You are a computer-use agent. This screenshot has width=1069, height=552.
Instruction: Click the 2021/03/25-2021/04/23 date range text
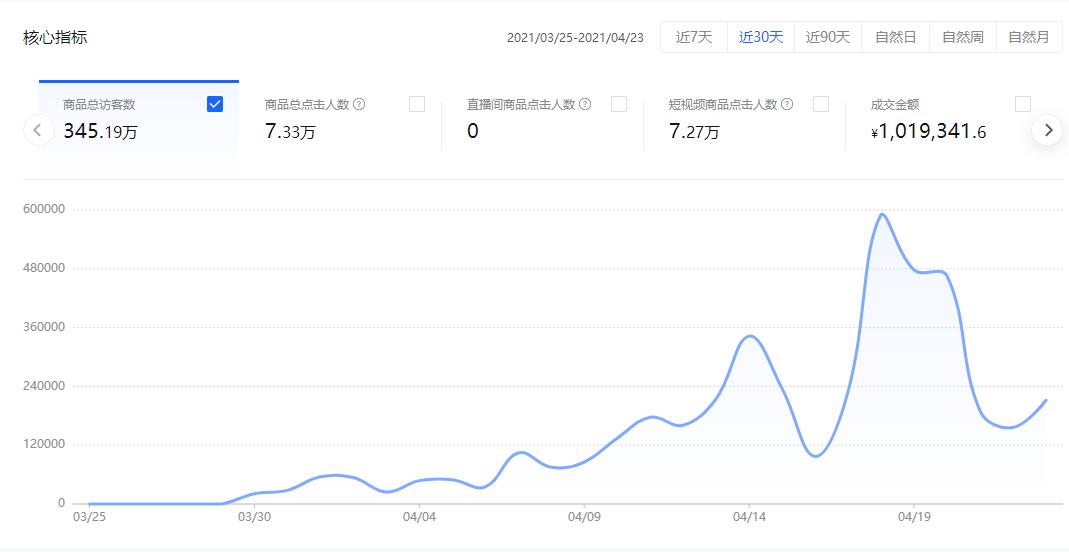click(575, 37)
